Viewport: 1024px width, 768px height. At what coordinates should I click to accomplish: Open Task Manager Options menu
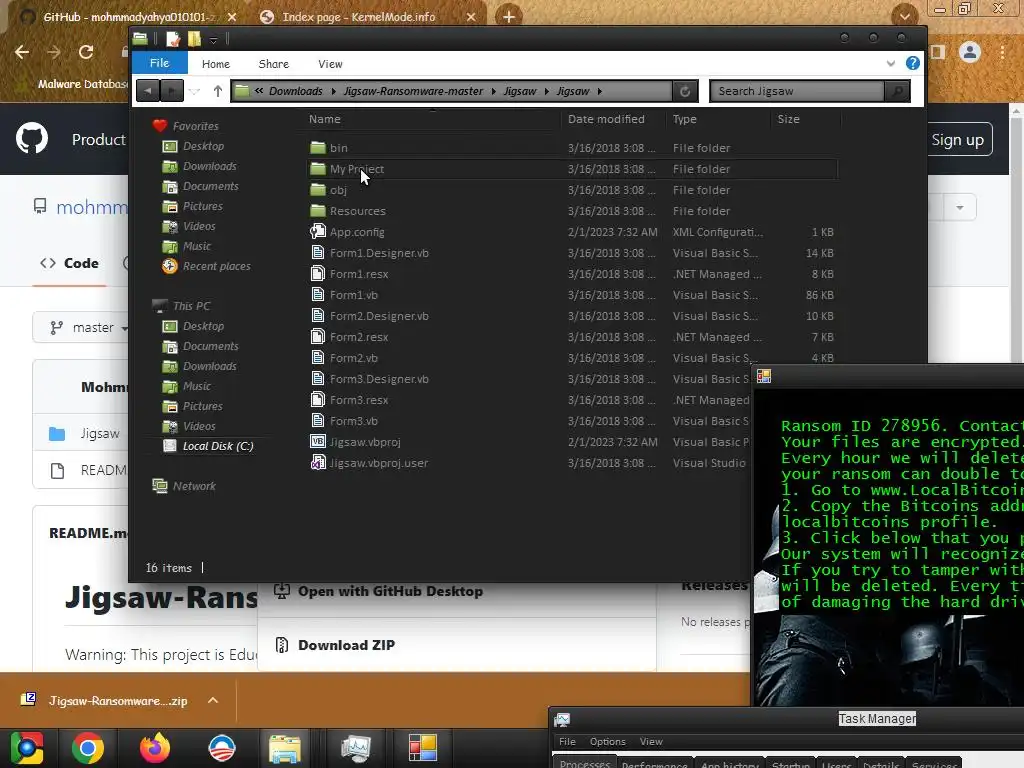(607, 742)
